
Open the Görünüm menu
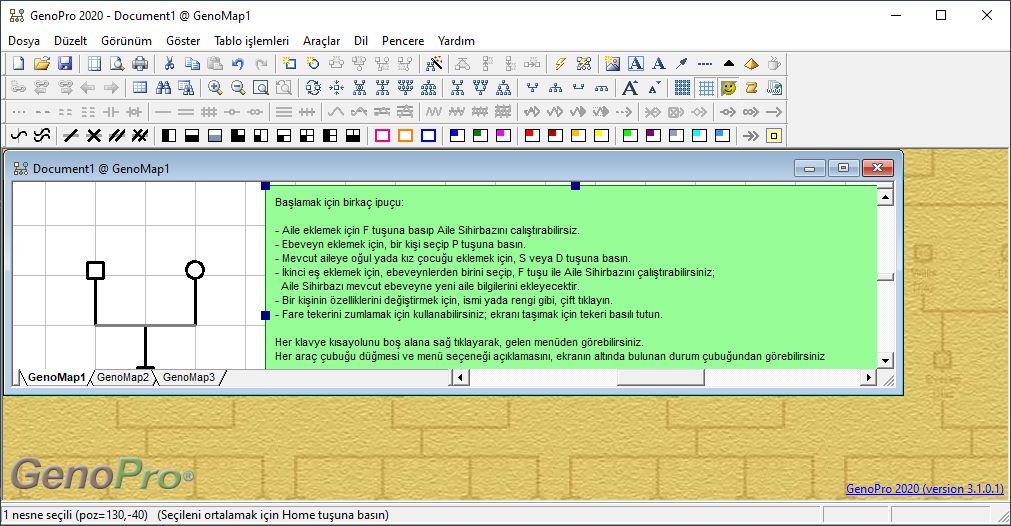126,41
